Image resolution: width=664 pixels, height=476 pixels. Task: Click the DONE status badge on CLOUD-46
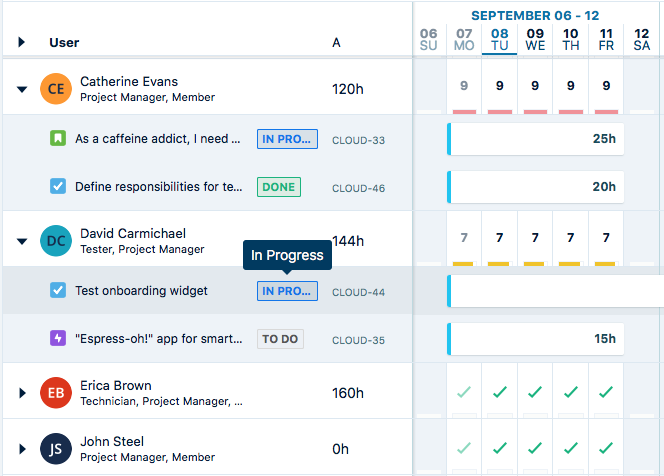pyautogui.click(x=279, y=187)
